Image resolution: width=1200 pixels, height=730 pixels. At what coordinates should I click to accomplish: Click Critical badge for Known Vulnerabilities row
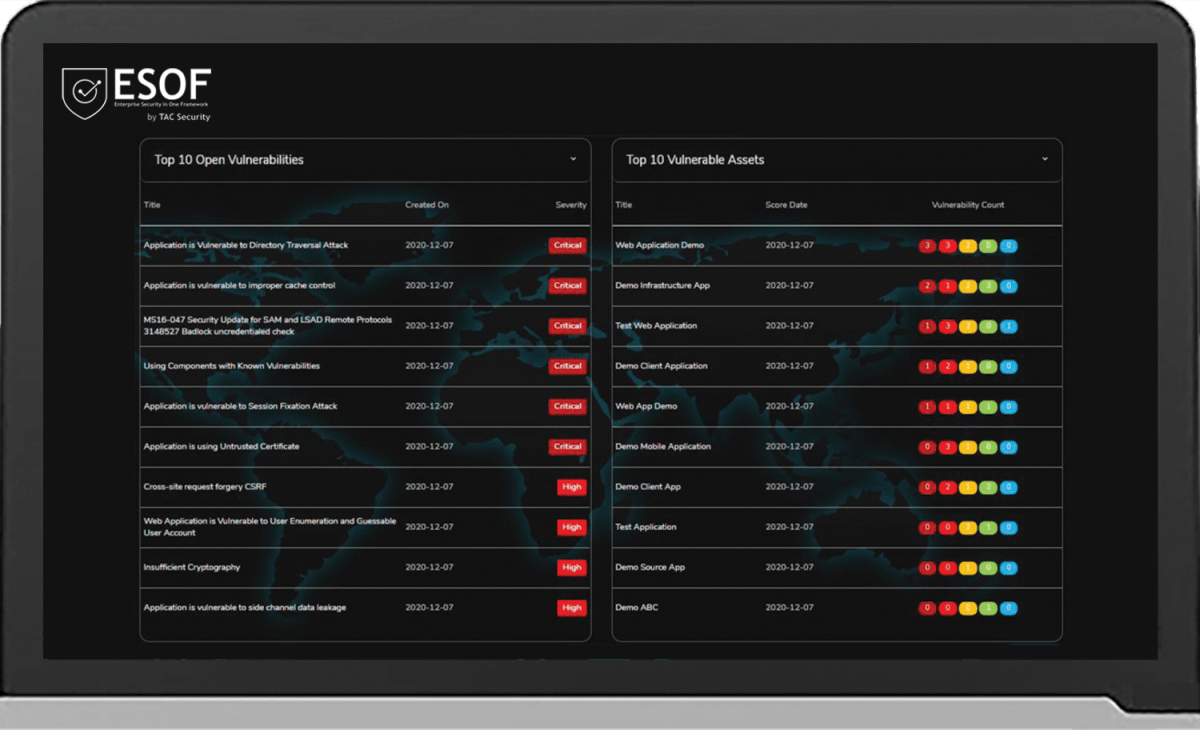pos(568,366)
